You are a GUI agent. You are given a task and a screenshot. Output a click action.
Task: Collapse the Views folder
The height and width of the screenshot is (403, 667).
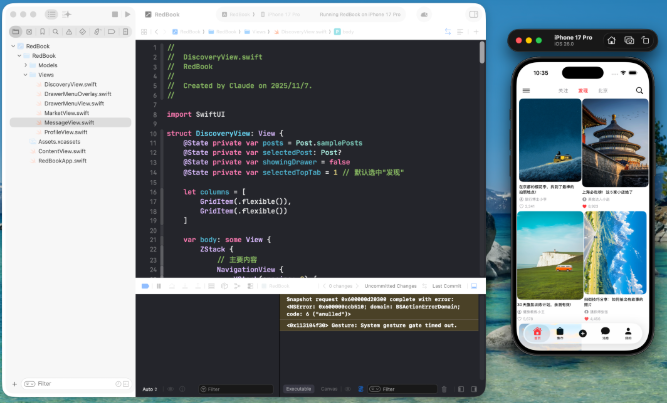click(x=26, y=75)
